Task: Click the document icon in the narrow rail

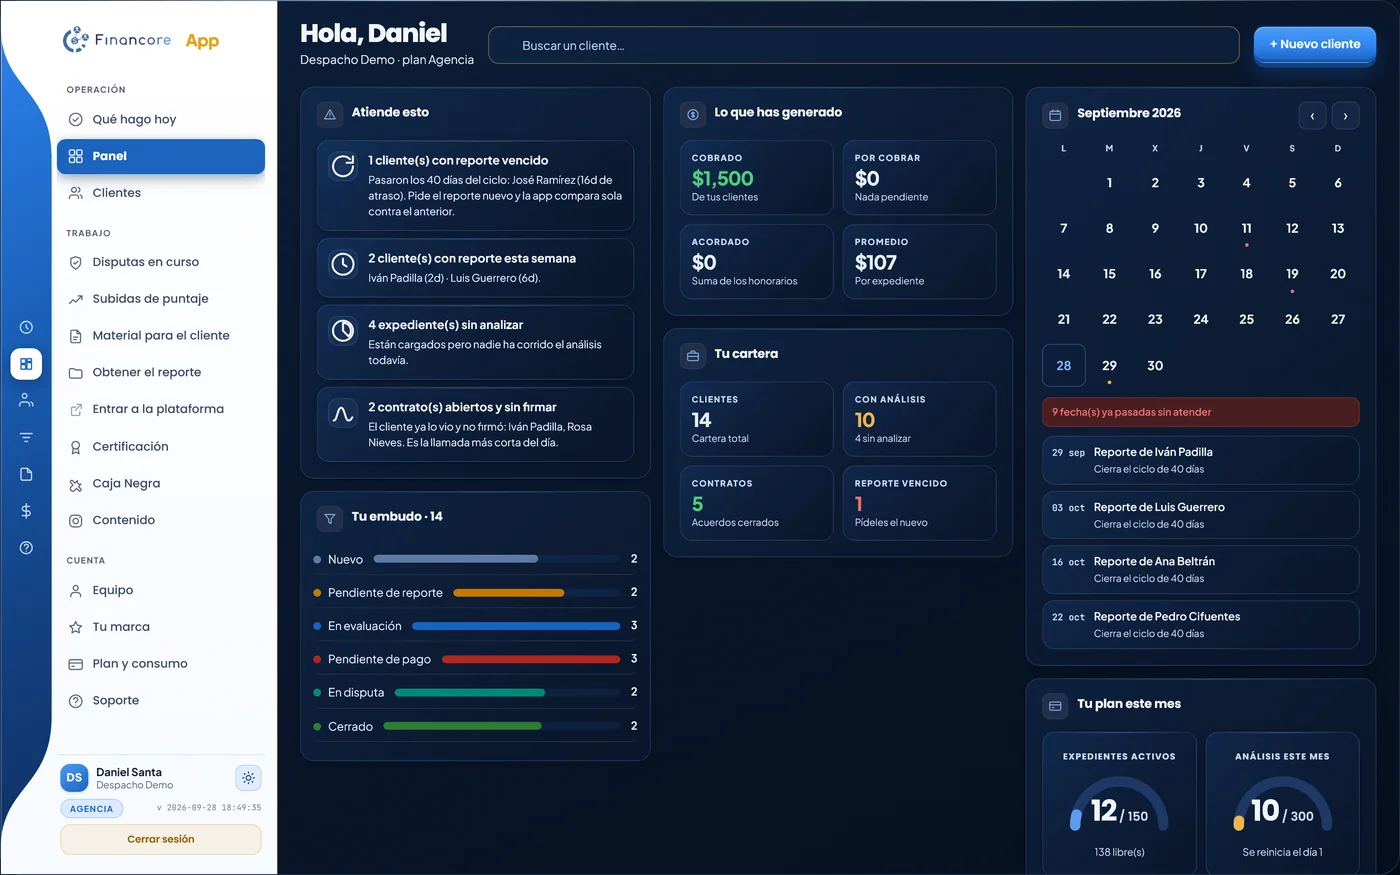Action: 26,474
